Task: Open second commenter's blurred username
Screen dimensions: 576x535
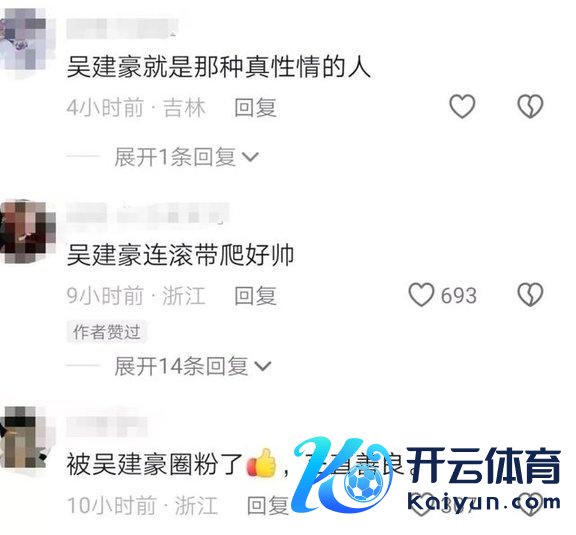Action: click(x=148, y=213)
